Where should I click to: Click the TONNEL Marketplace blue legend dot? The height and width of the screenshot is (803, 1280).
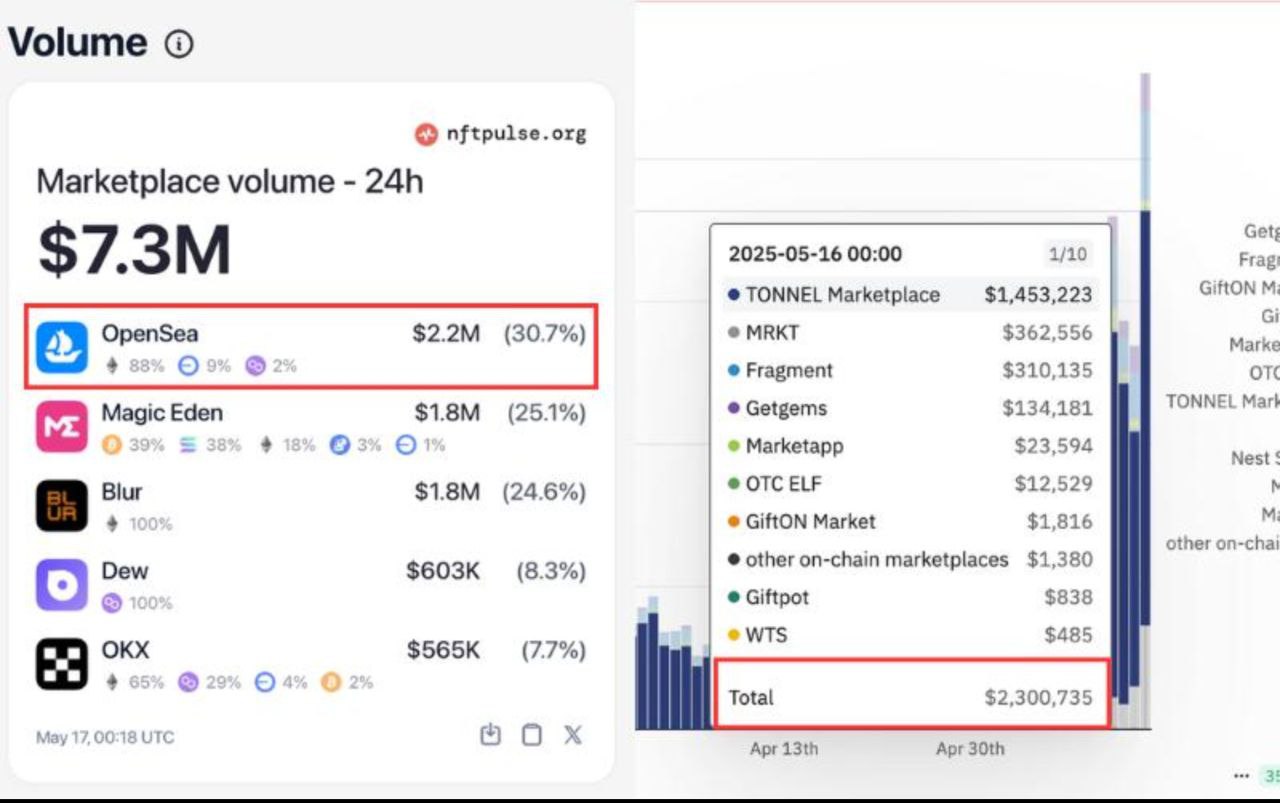point(734,295)
